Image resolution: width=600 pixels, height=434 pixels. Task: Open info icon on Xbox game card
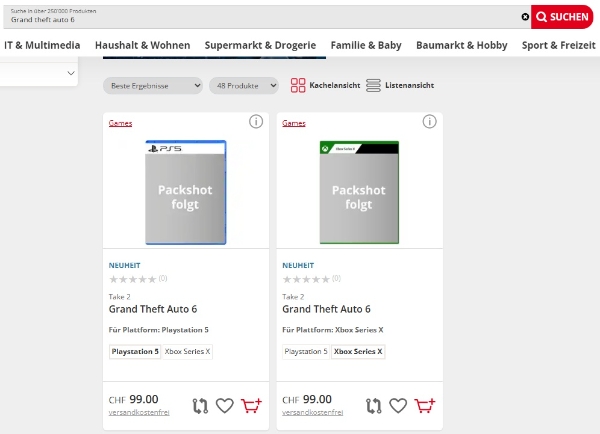tap(429, 122)
